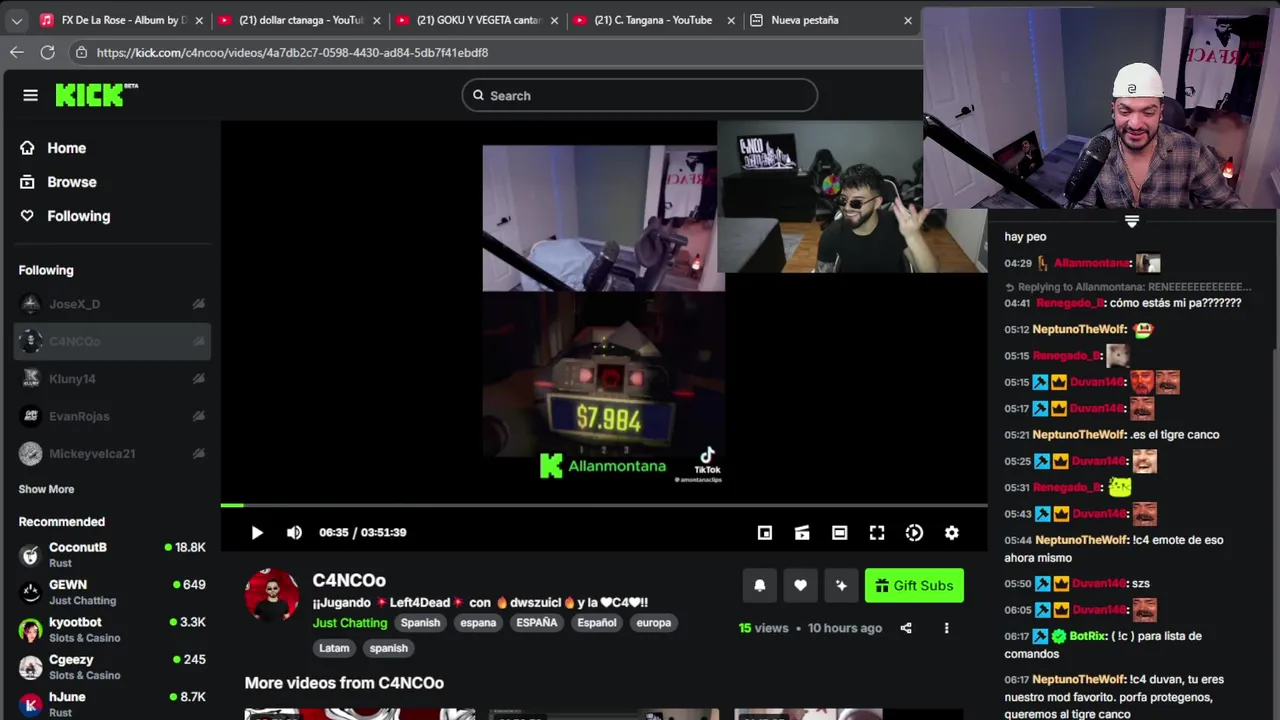Open Kluny14 followed channel
The width and height of the screenshot is (1280, 720).
tap(112, 379)
